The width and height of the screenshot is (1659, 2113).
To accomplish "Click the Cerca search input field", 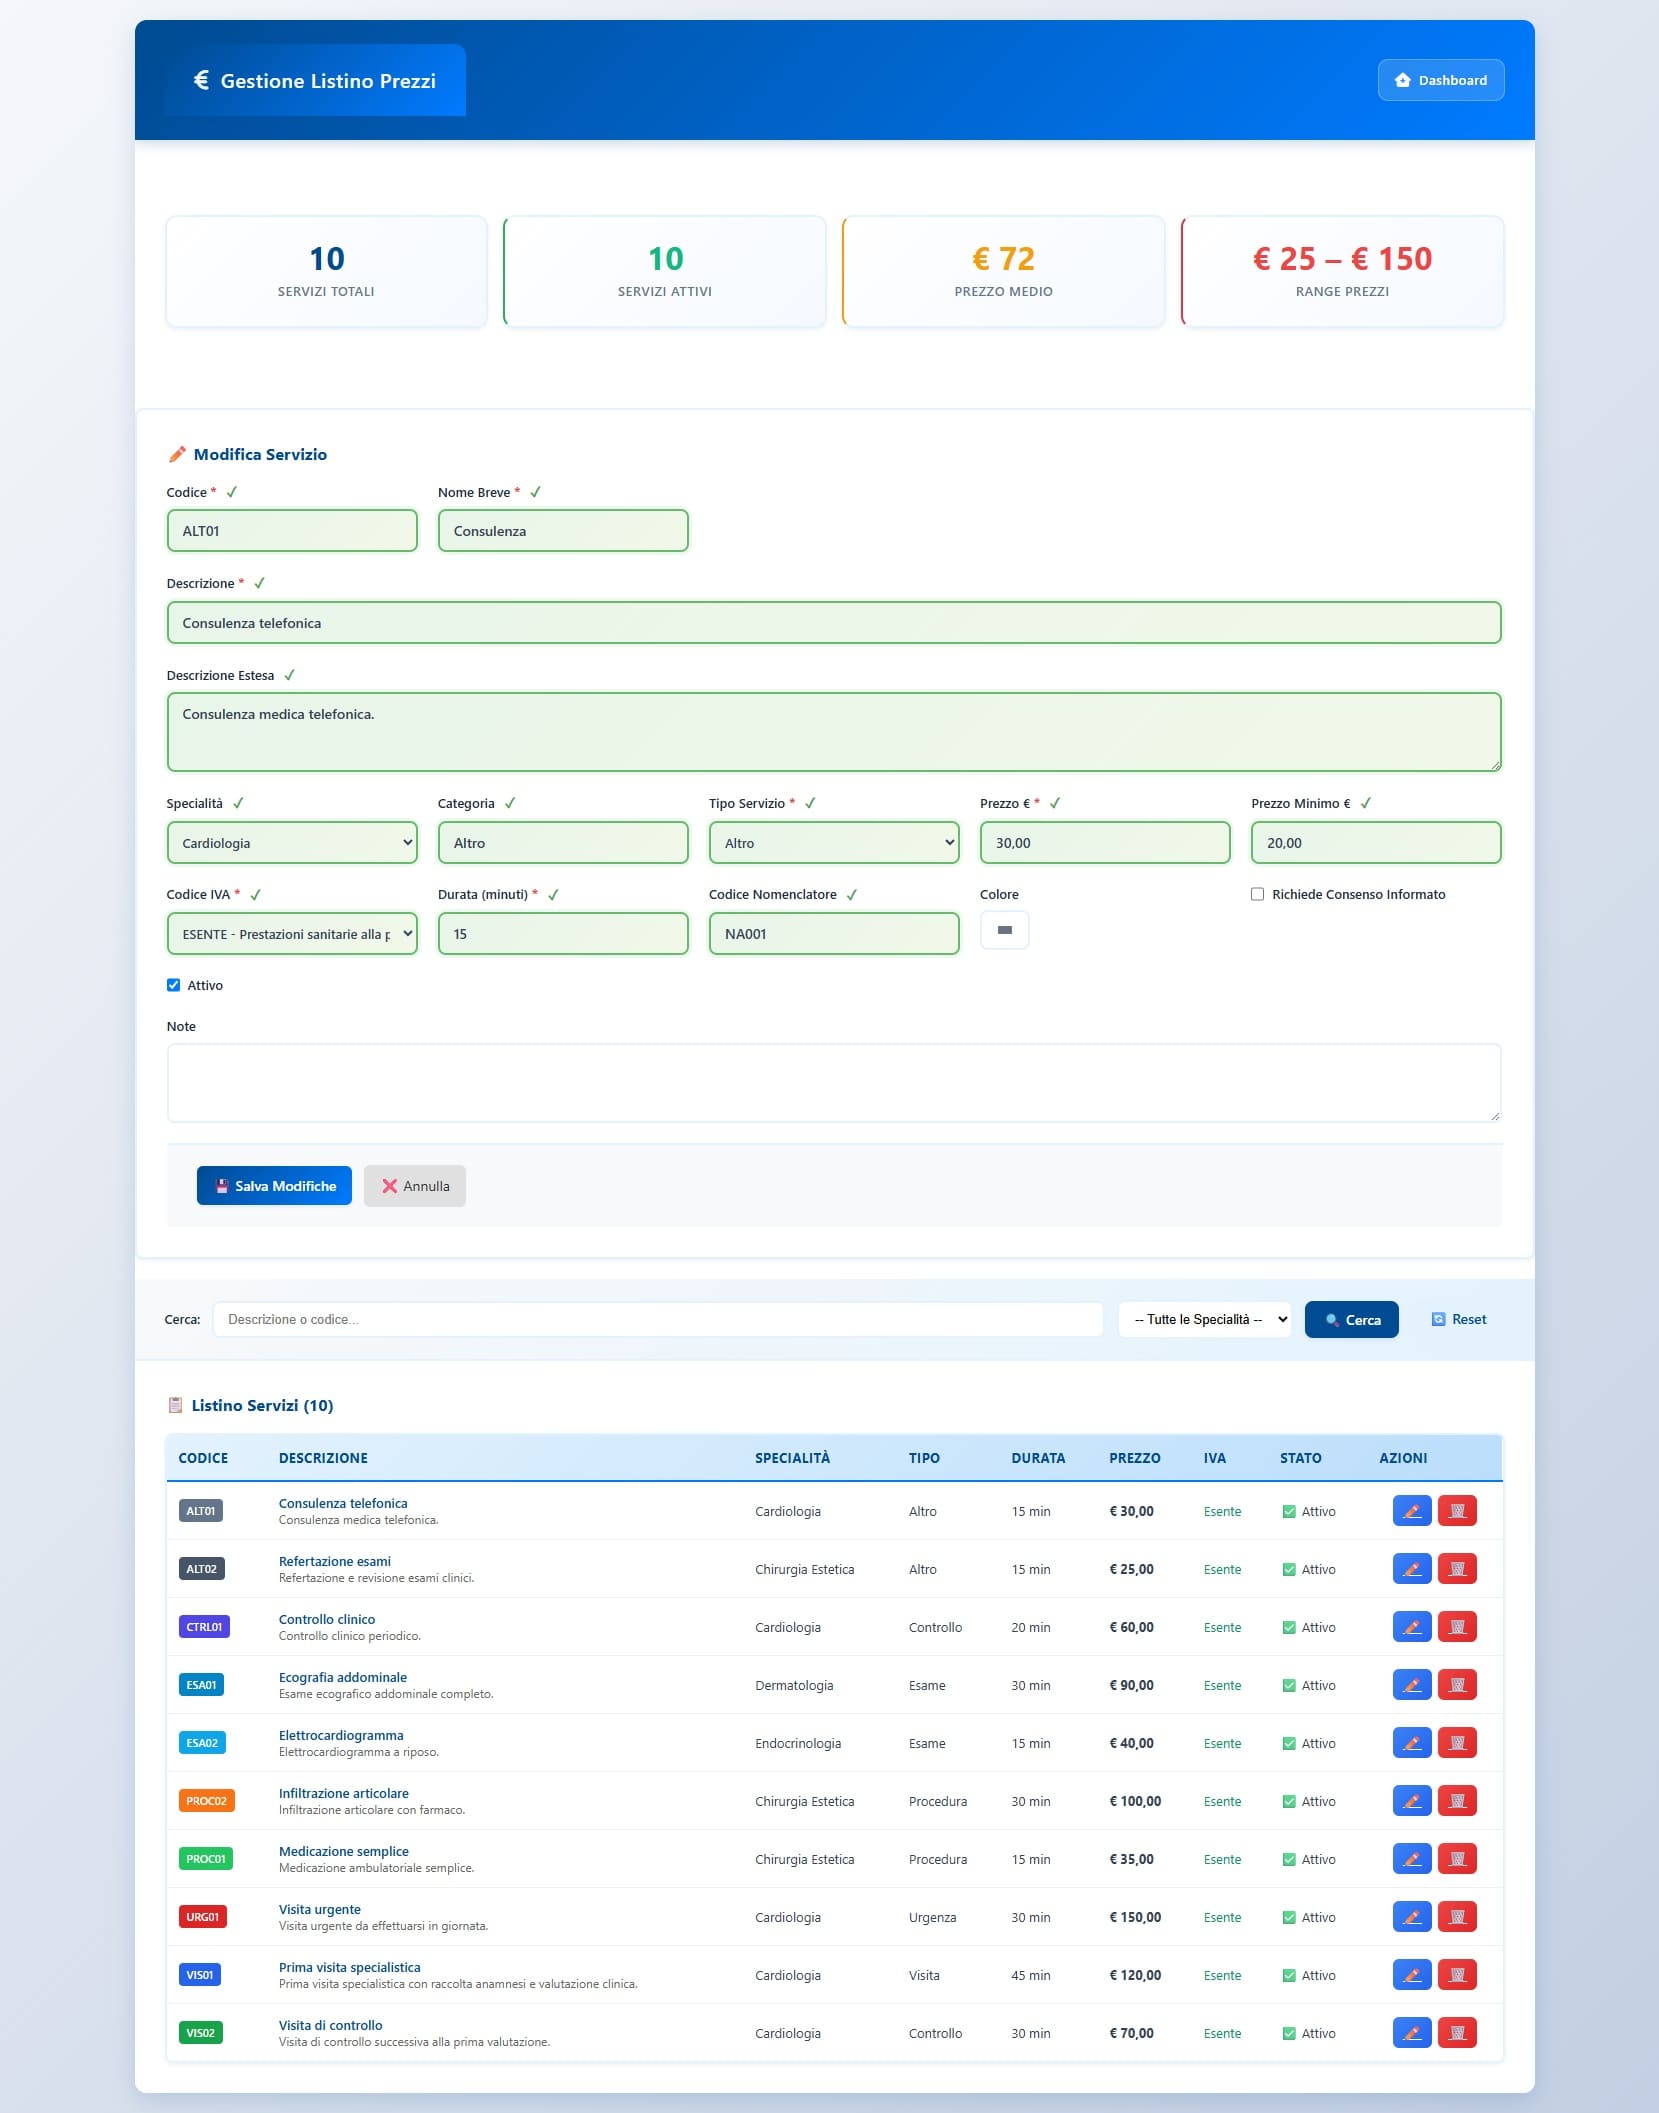I will tap(657, 1320).
